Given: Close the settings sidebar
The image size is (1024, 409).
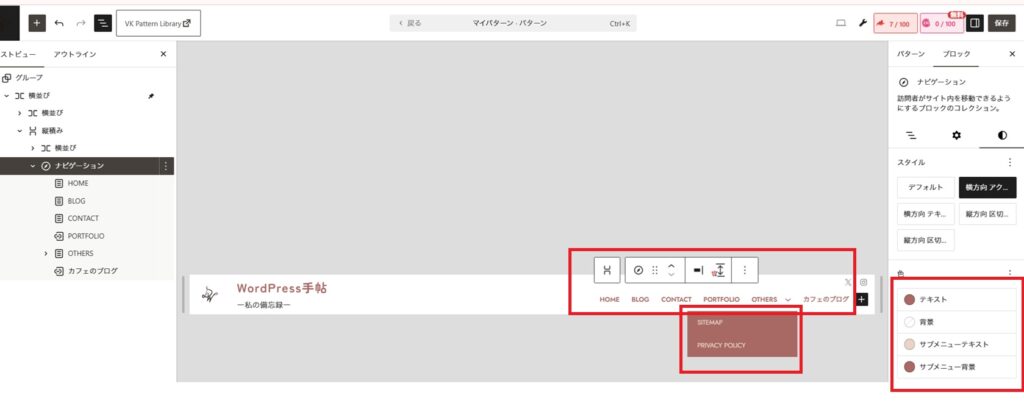Looking at the screenshot, I should point(1012,54).
